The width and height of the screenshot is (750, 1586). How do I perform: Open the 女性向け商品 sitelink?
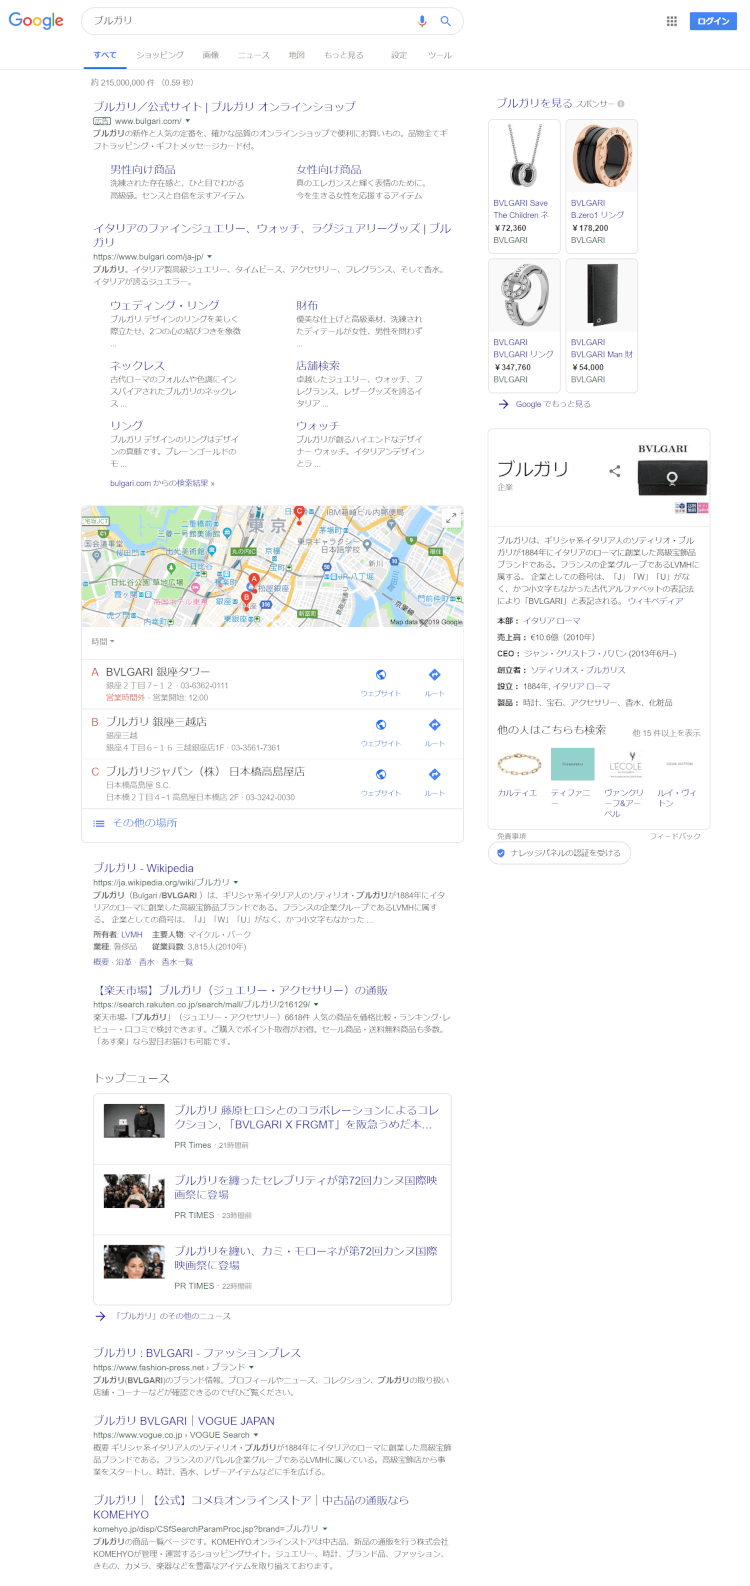pos(329,169)
